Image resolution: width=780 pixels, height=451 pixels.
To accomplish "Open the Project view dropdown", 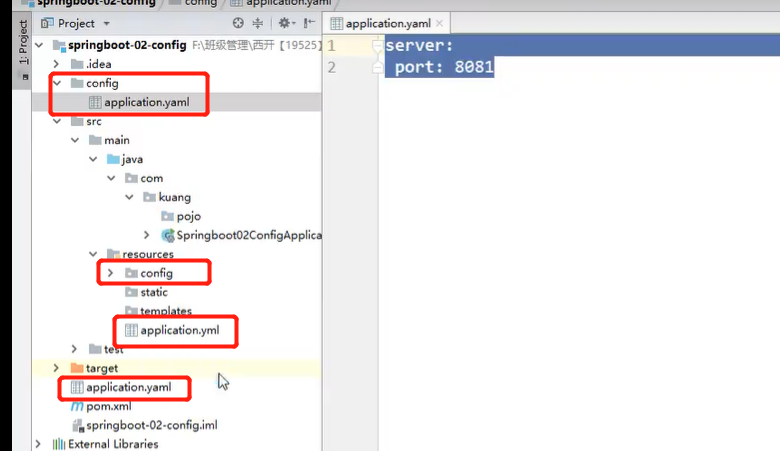I will pos(106,23).
